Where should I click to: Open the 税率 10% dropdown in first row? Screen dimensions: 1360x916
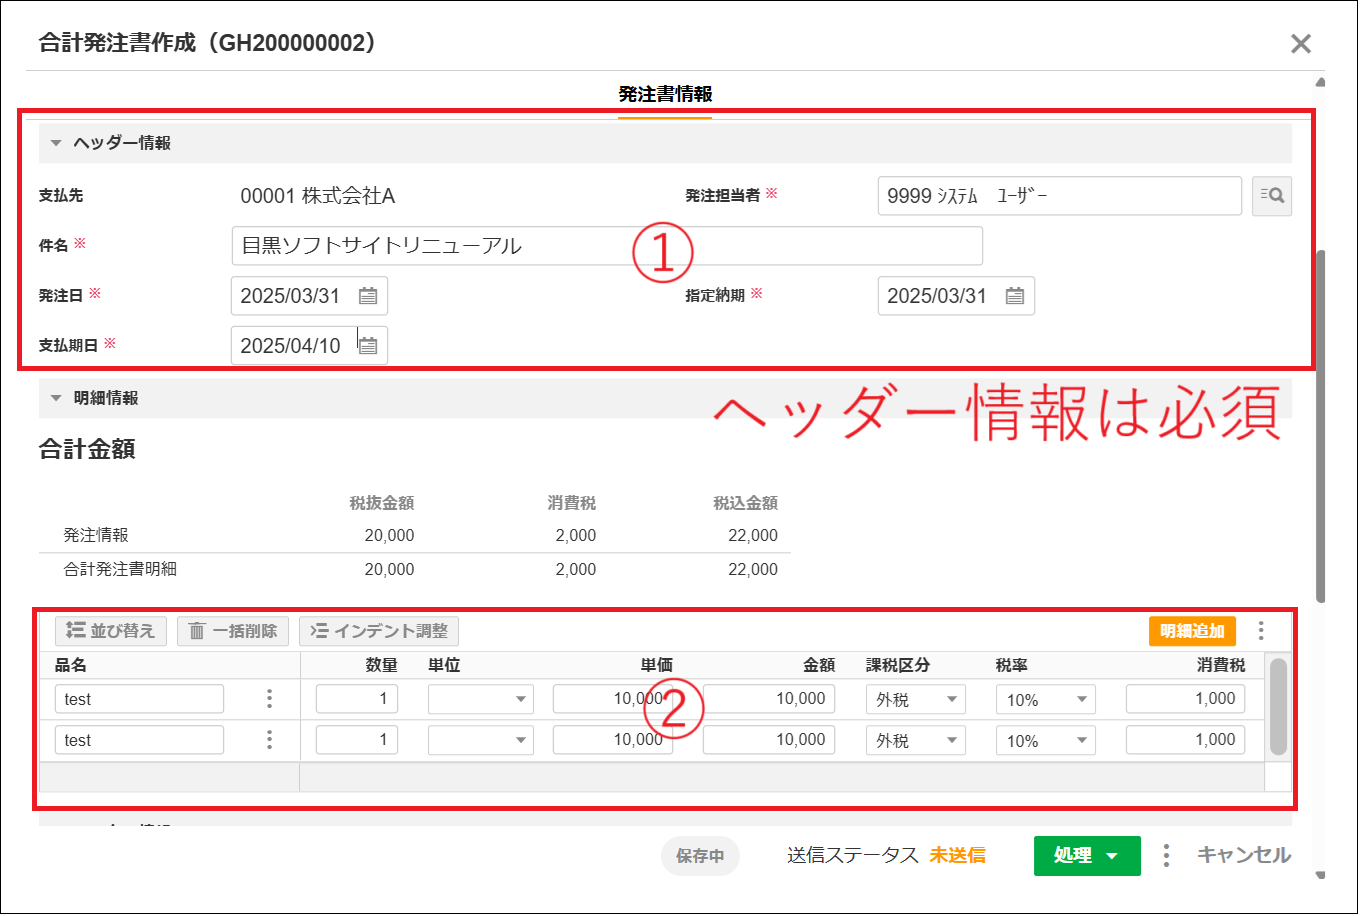coord(1046,699)
